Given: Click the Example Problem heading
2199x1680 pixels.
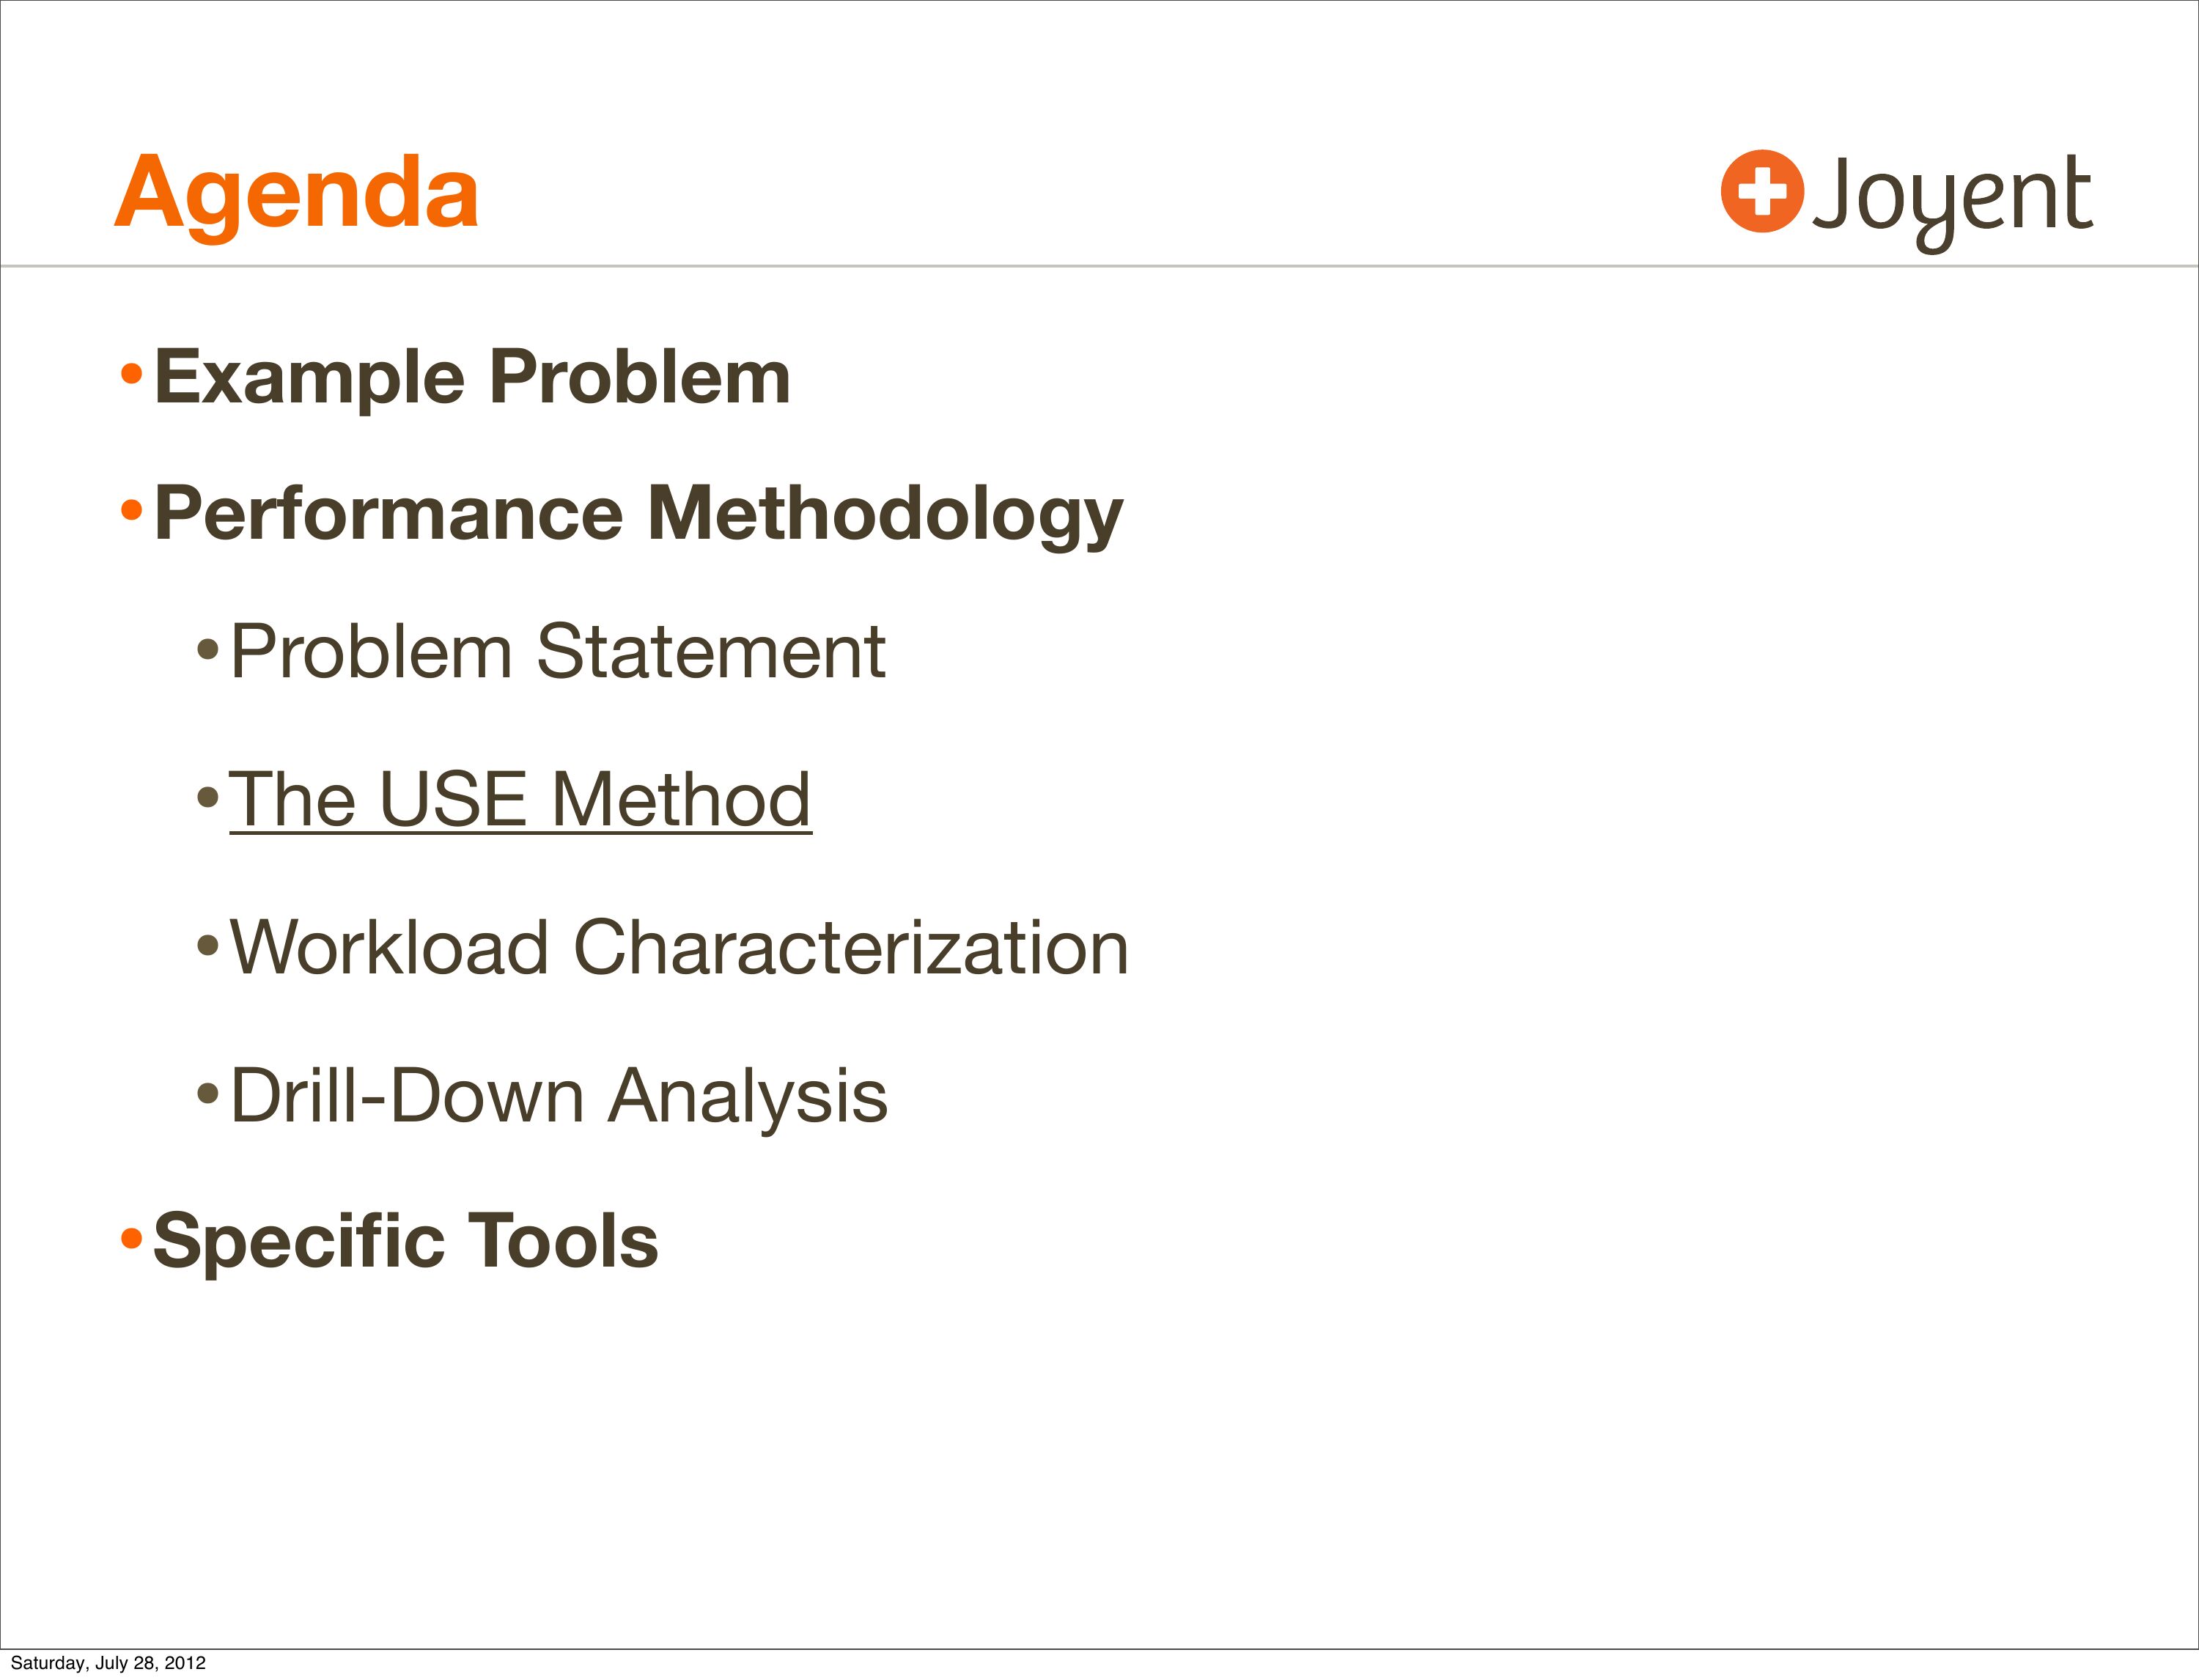Looking at the screenshot, I should pyautogui.click(x=472, y=377).
